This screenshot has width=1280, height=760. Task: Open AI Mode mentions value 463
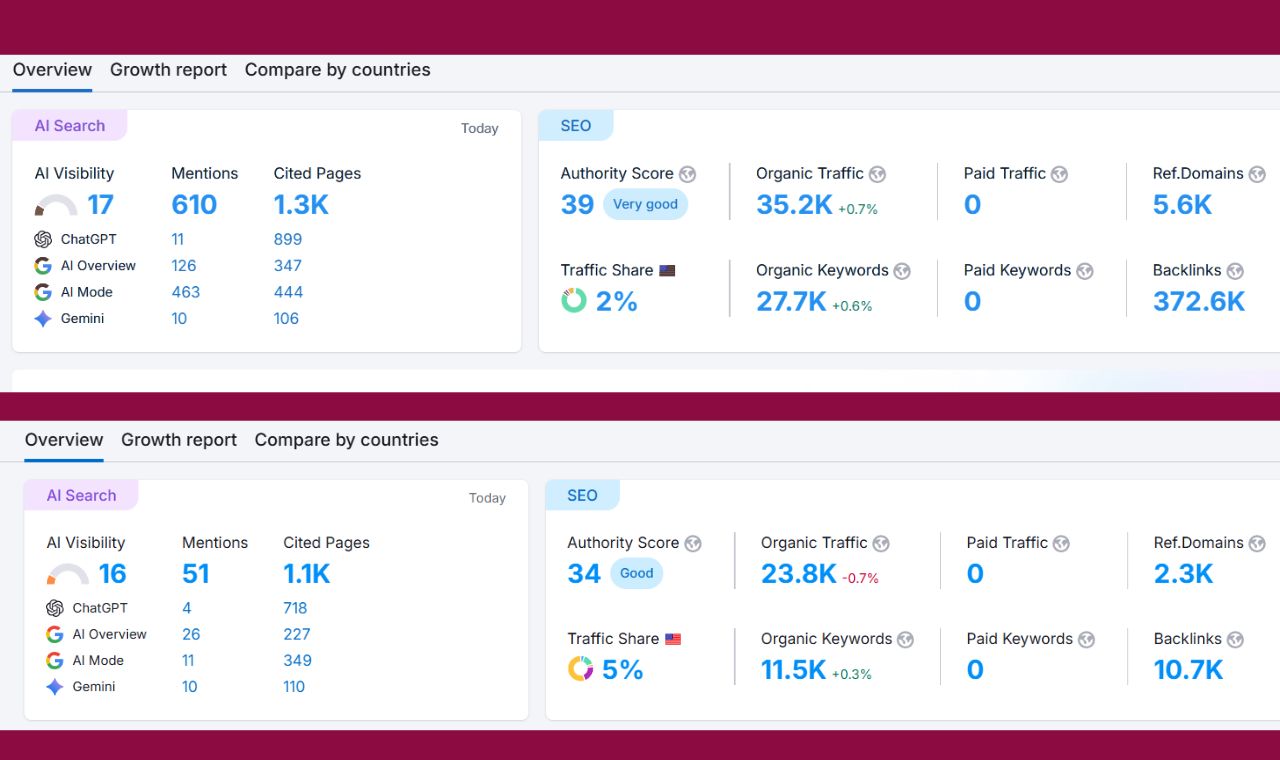(x=186, y=292)
